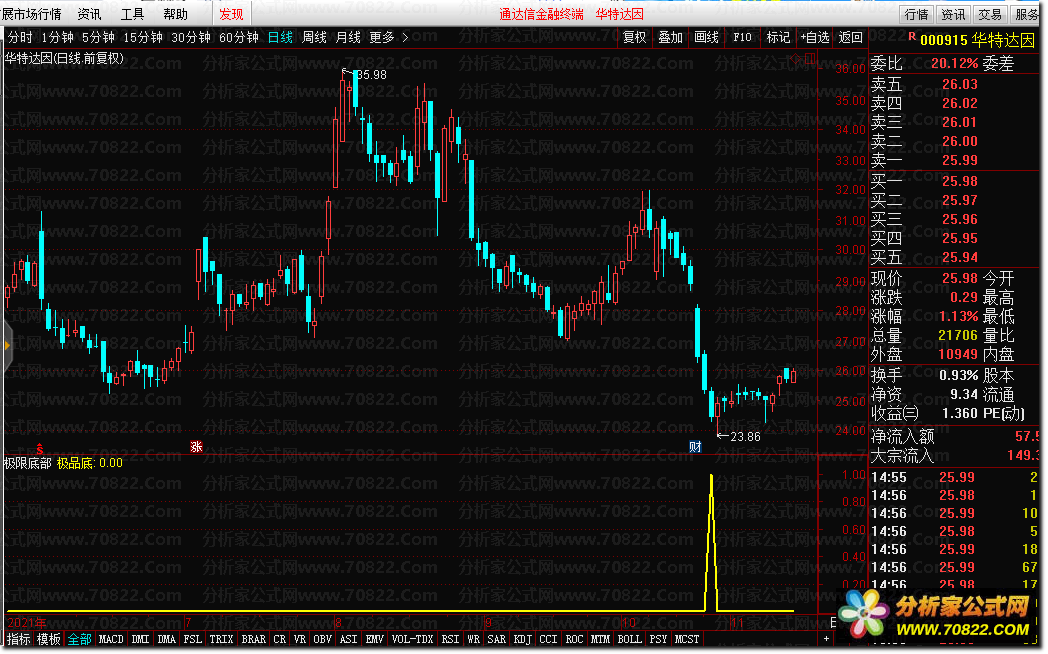Image resolution: width=1048 pixels, height=654 pixels.
Task: Select the 5分钟 timeframe
Action: pyautogui.click(x=98, y=37)
